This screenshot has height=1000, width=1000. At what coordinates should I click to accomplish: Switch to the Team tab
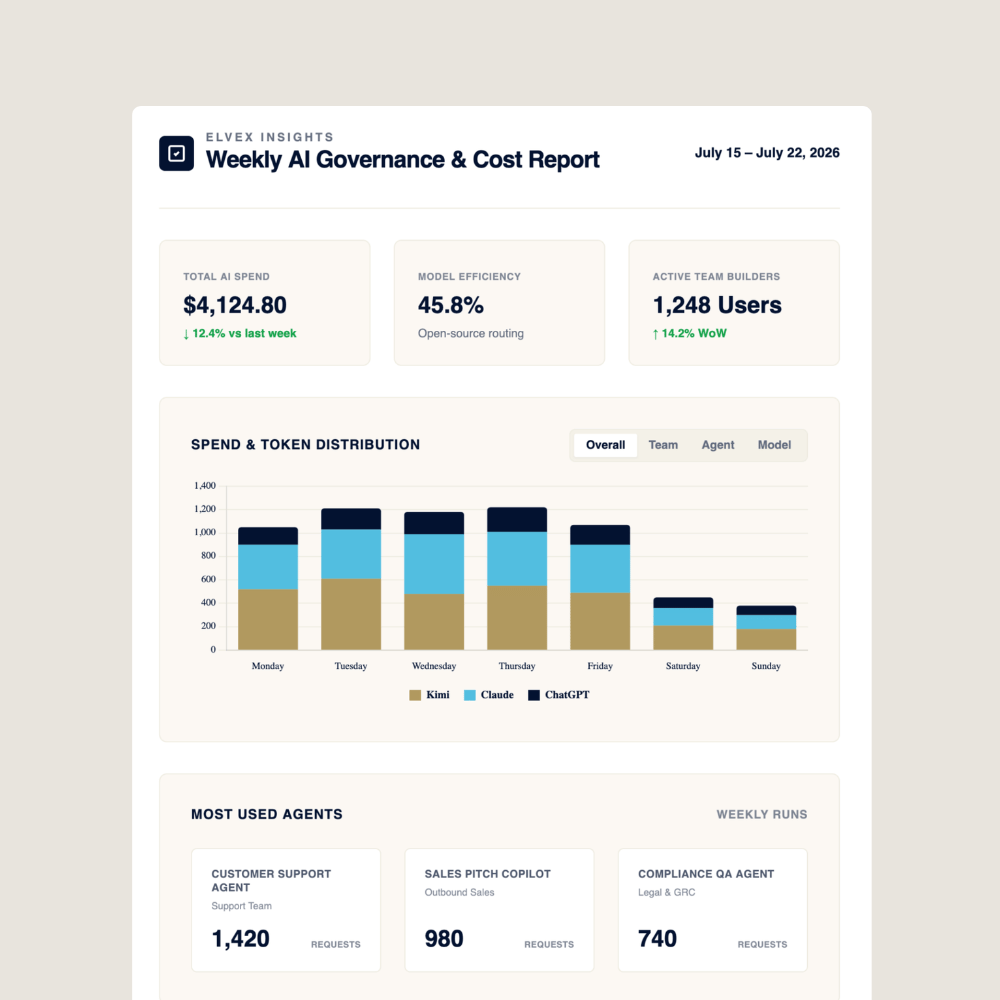[x=663, y=445]
